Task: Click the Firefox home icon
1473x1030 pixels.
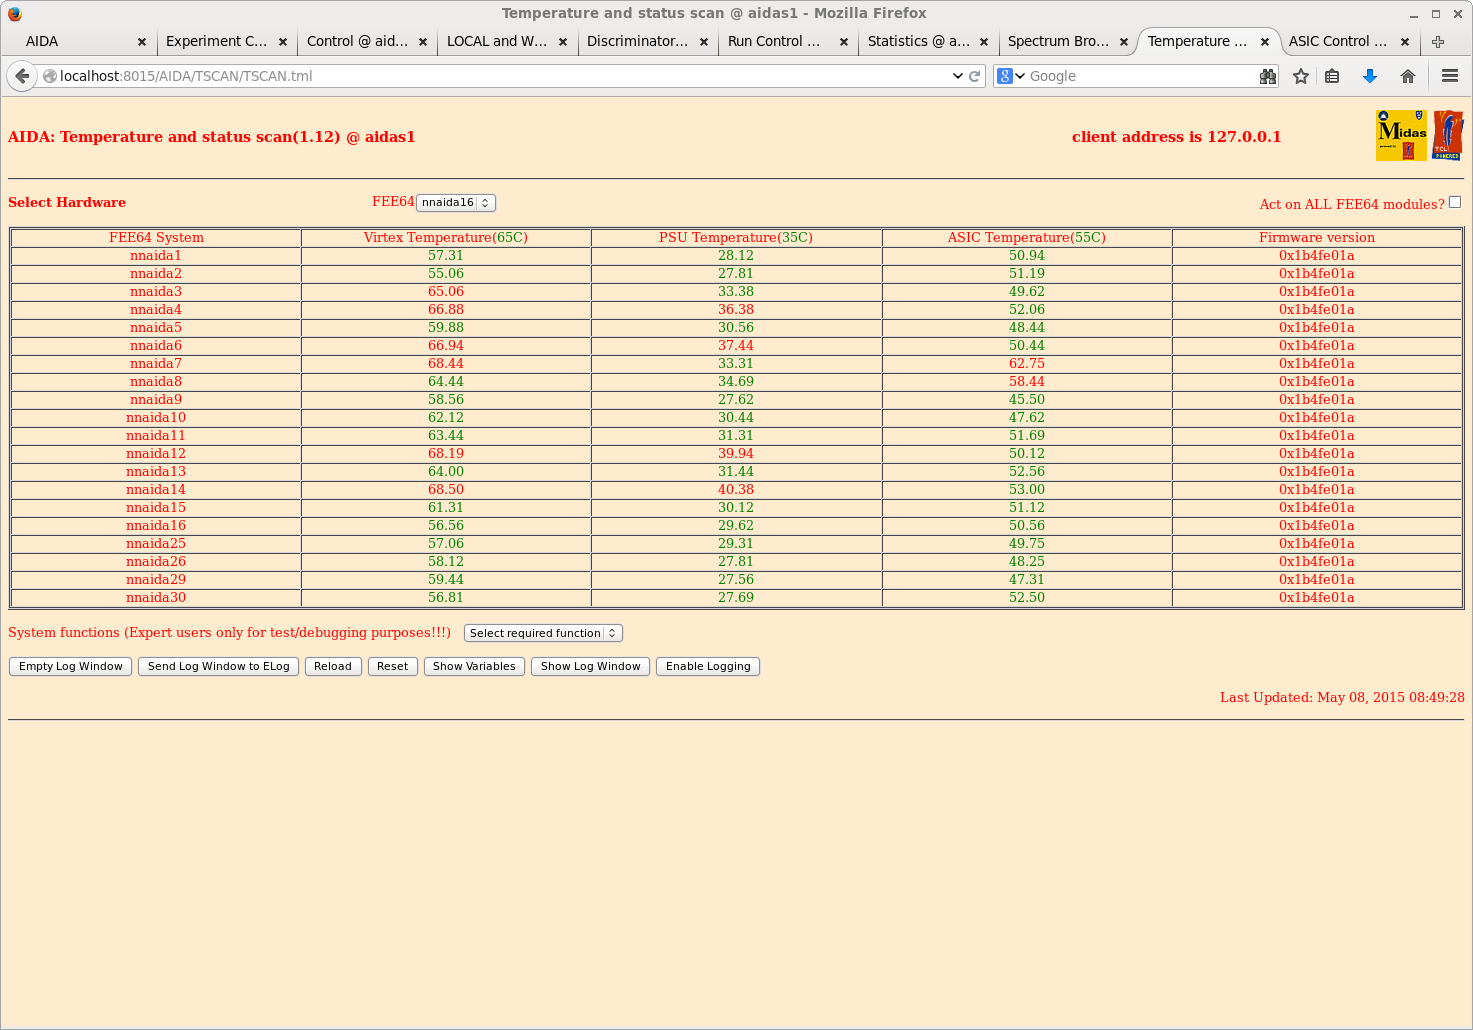Action: click(1408, 76)
